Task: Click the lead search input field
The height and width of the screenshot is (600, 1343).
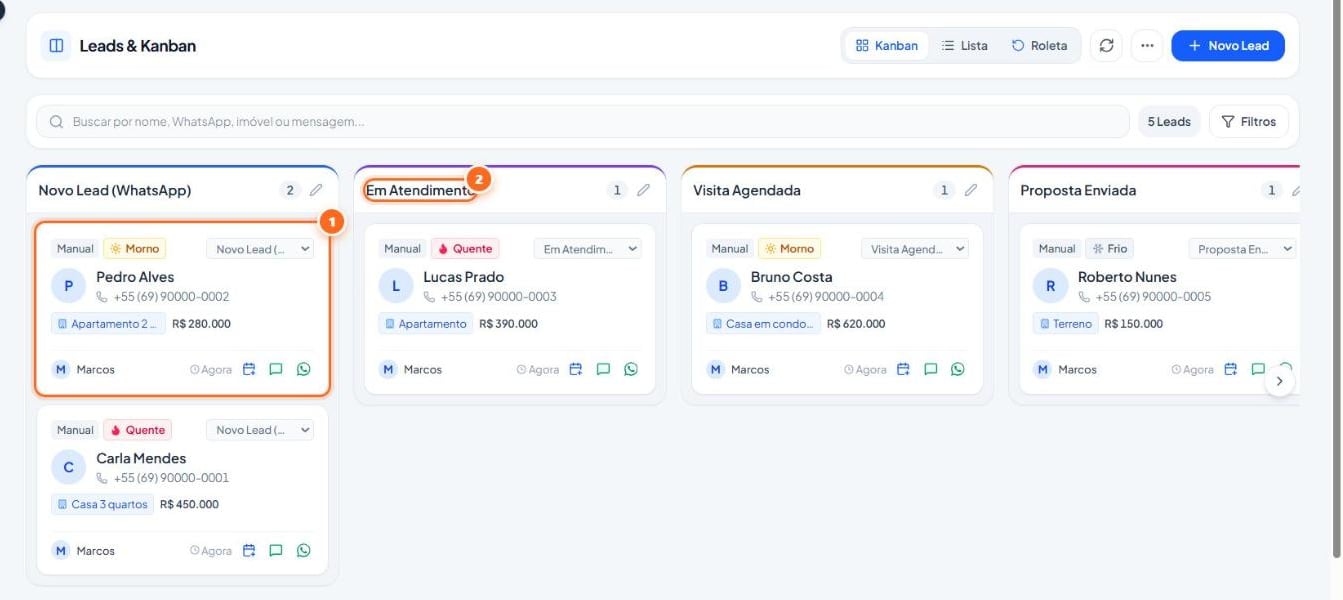Action: (x=583, y=122)
